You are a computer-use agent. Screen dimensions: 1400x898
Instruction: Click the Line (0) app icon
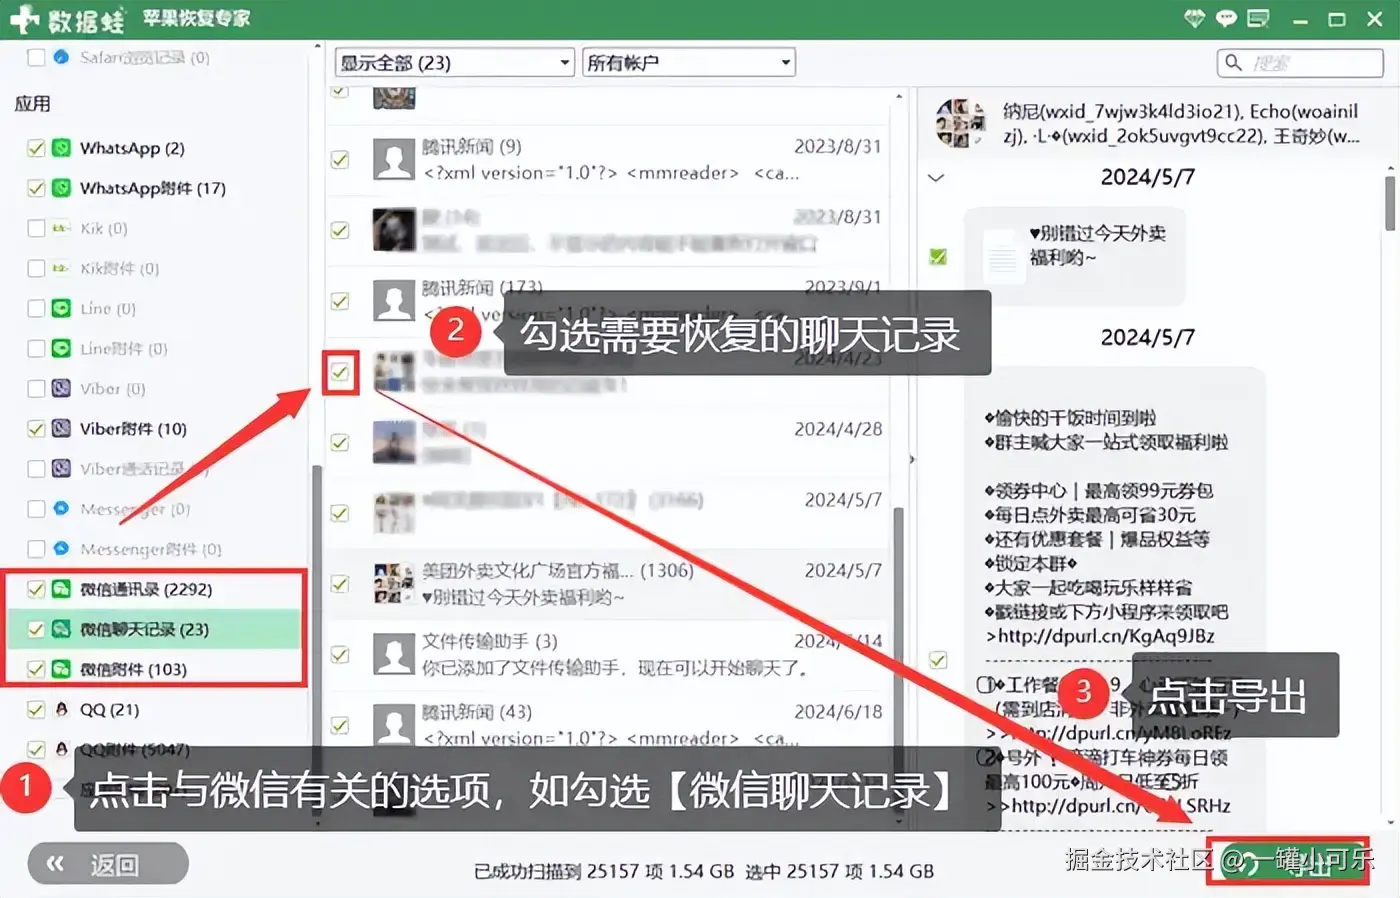point(61,308)
